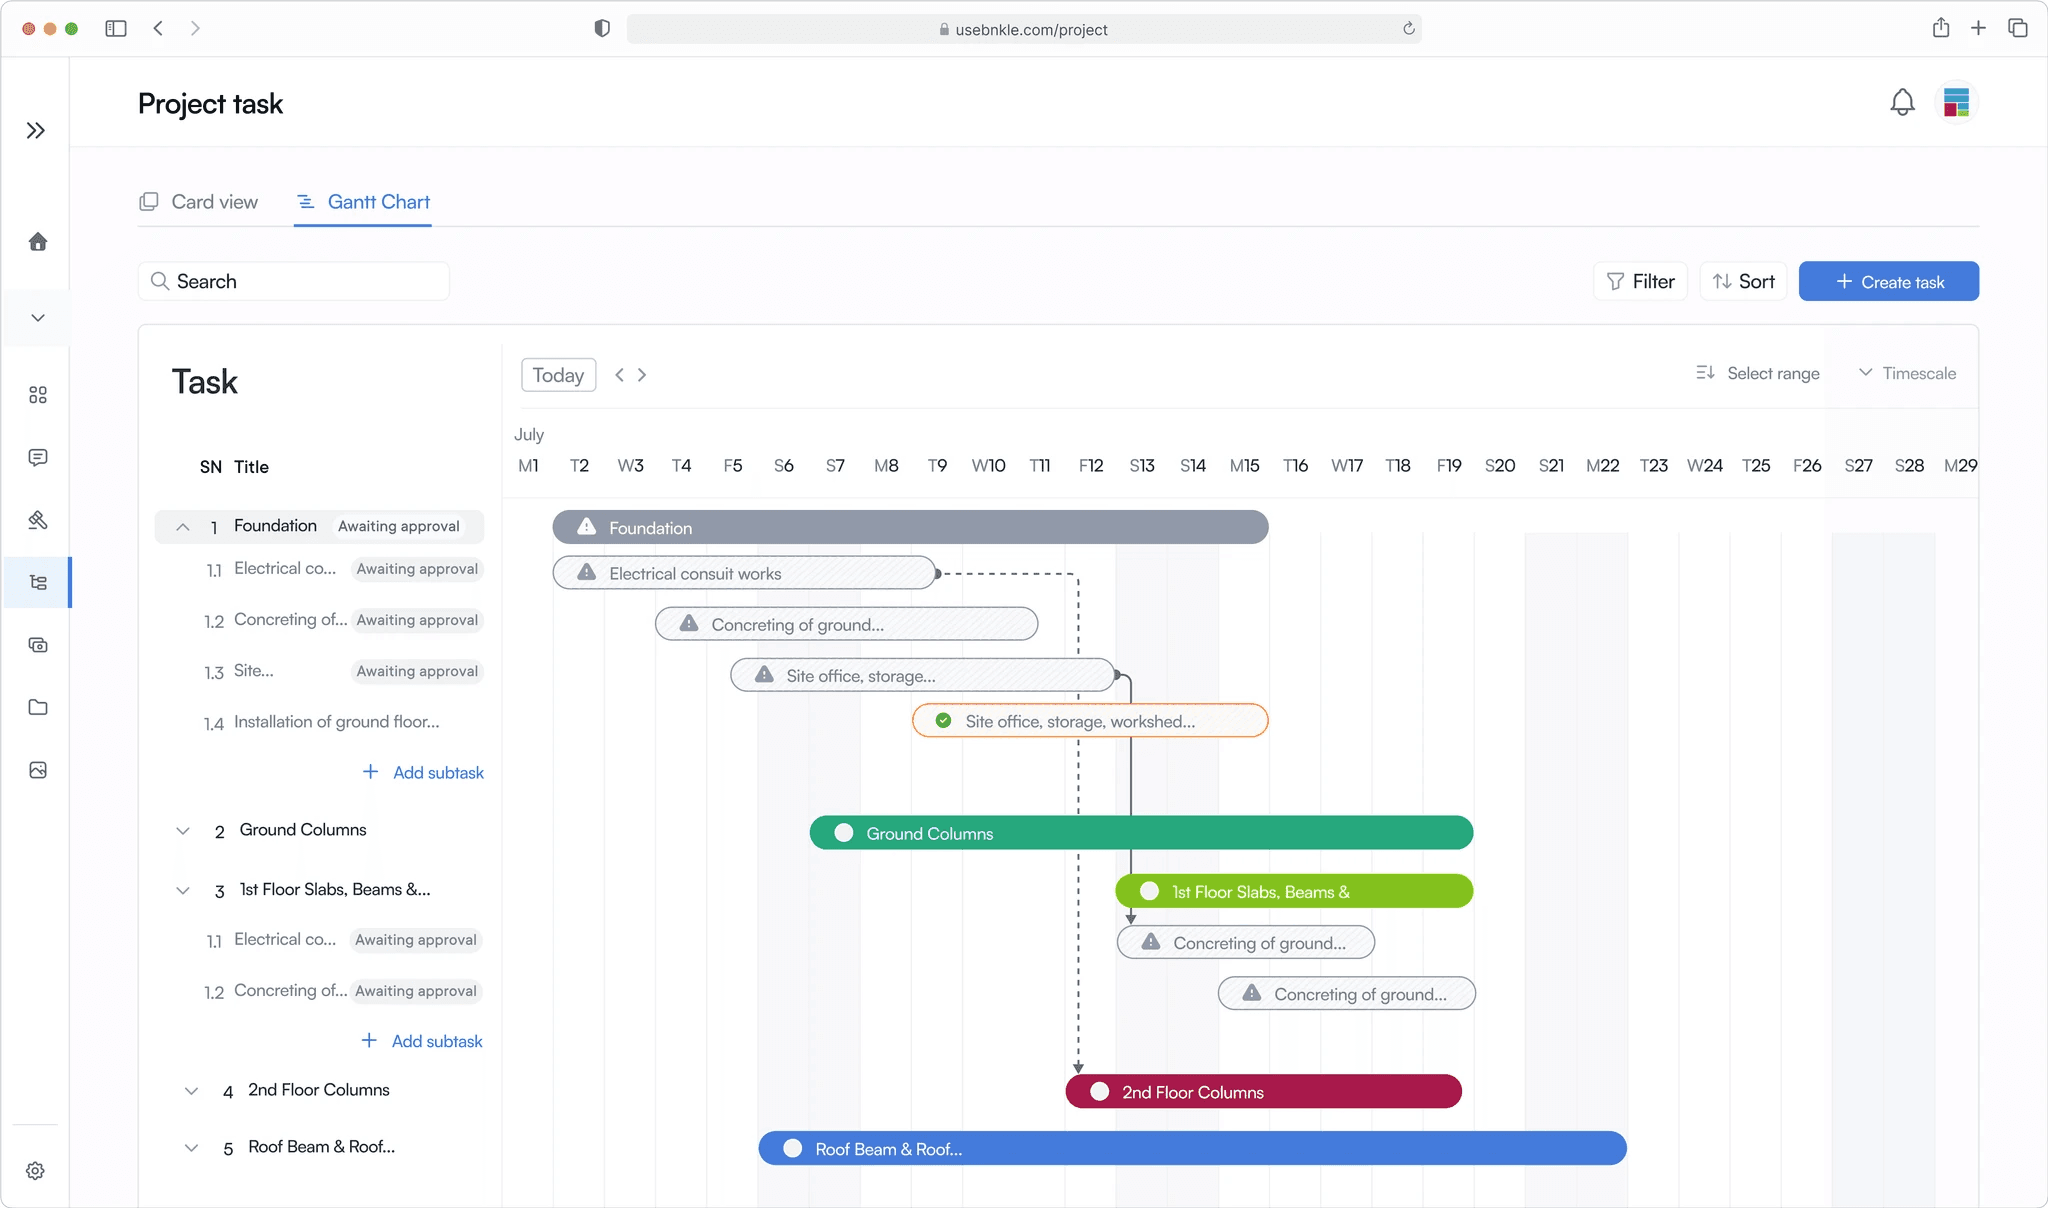2048x1208 pixels.
Task: Open the Select range control
Action: tap(1758, 373)
